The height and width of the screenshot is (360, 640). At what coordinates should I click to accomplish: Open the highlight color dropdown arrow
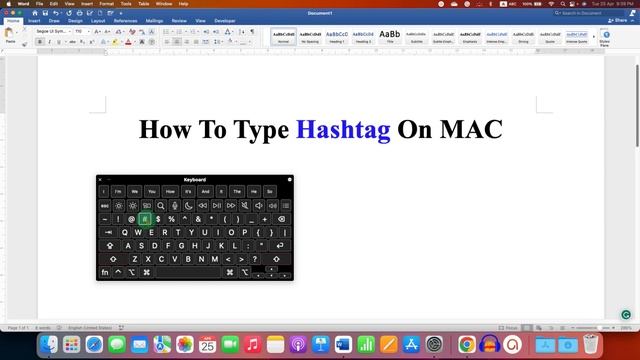(121, 42)
